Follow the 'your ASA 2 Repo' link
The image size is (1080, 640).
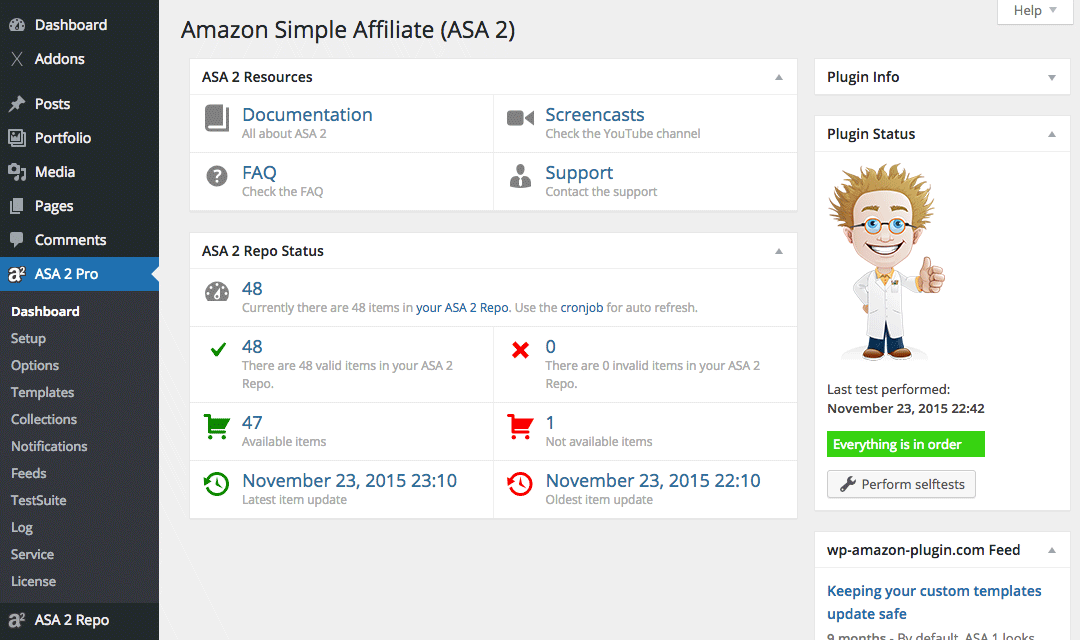pyautogui.click(x=462, y=308)
